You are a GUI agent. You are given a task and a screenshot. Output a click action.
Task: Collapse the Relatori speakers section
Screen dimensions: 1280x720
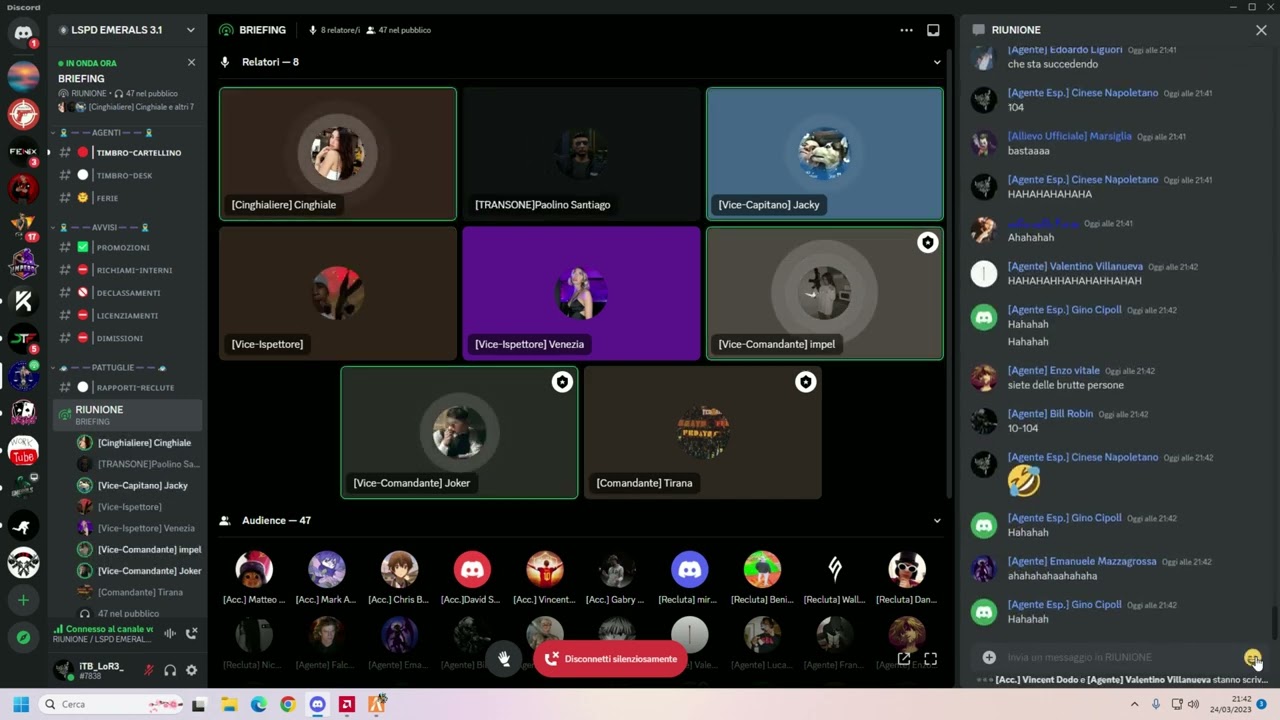coord(937,62)
